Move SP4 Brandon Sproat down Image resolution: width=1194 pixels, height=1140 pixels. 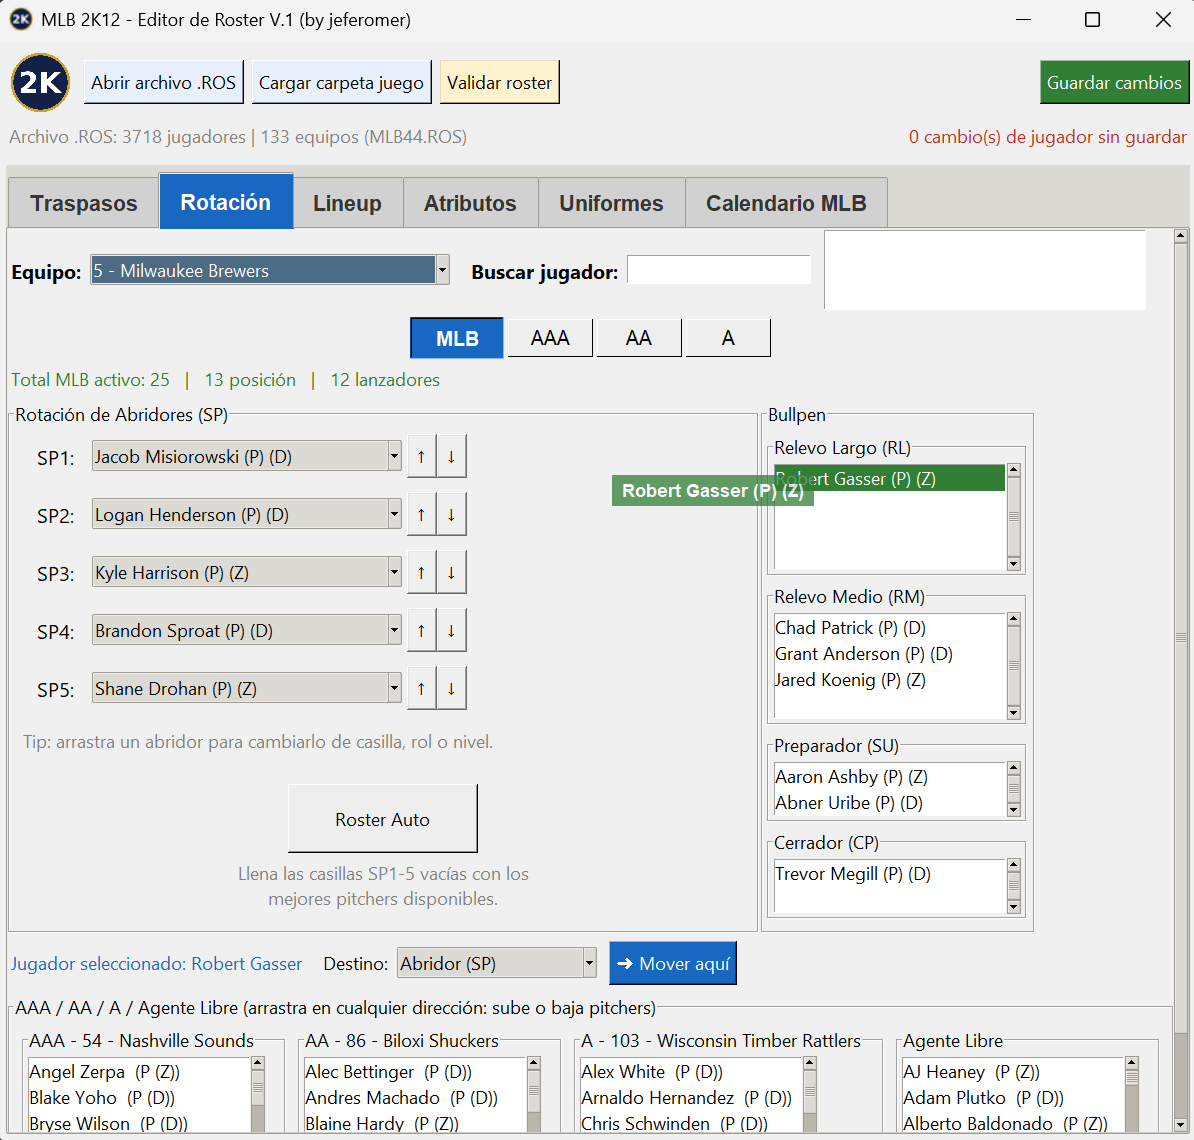(x=452, y=630)
